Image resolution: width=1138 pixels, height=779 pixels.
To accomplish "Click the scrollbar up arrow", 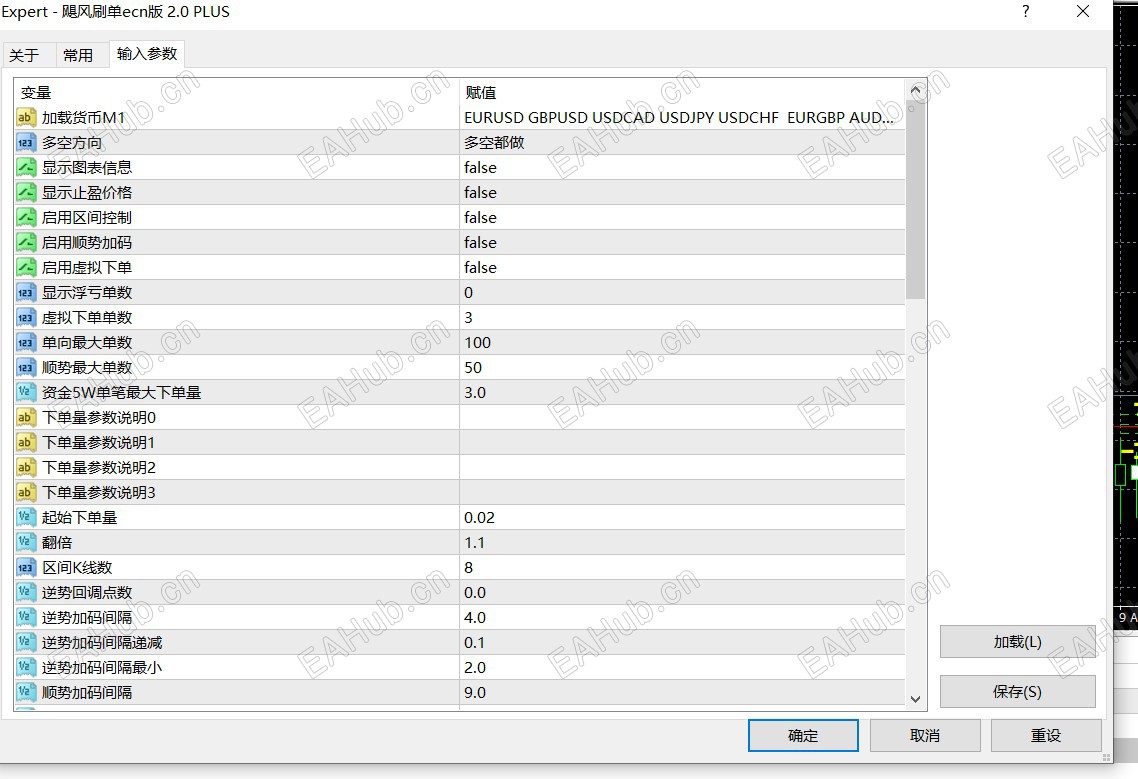I will click(915, 91).
